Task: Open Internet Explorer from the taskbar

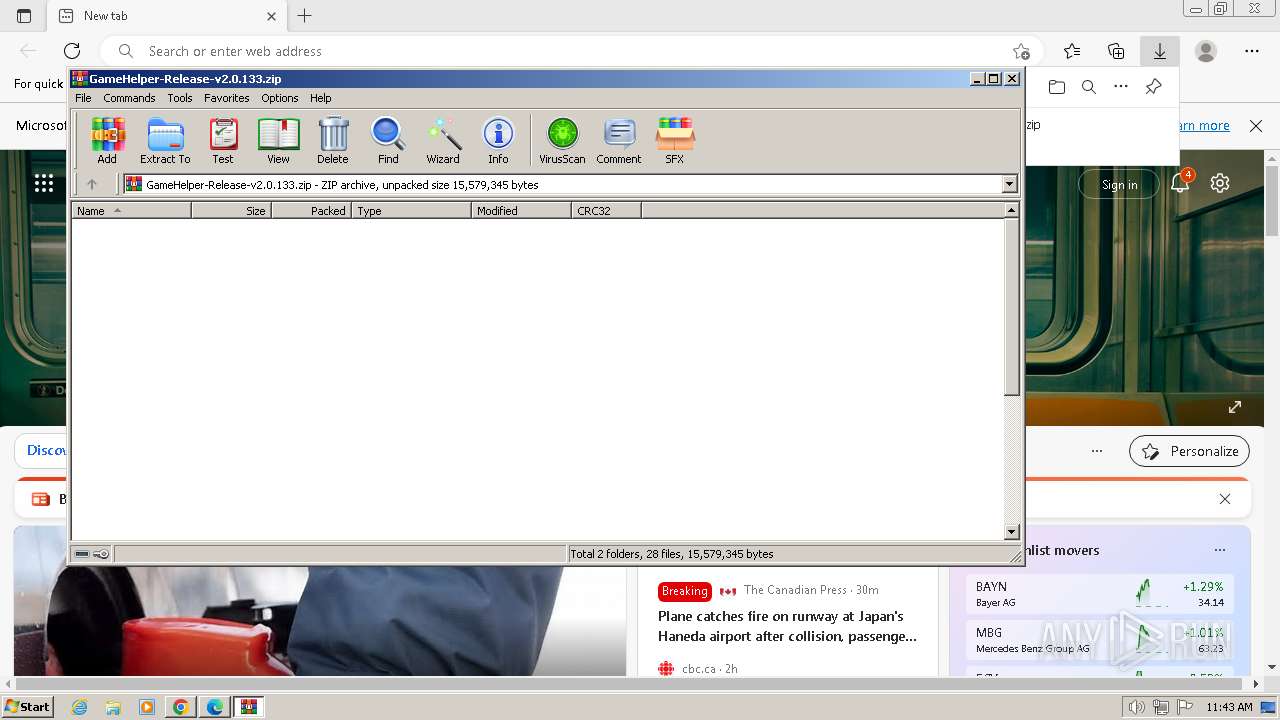Action: (x=79, y=707)
